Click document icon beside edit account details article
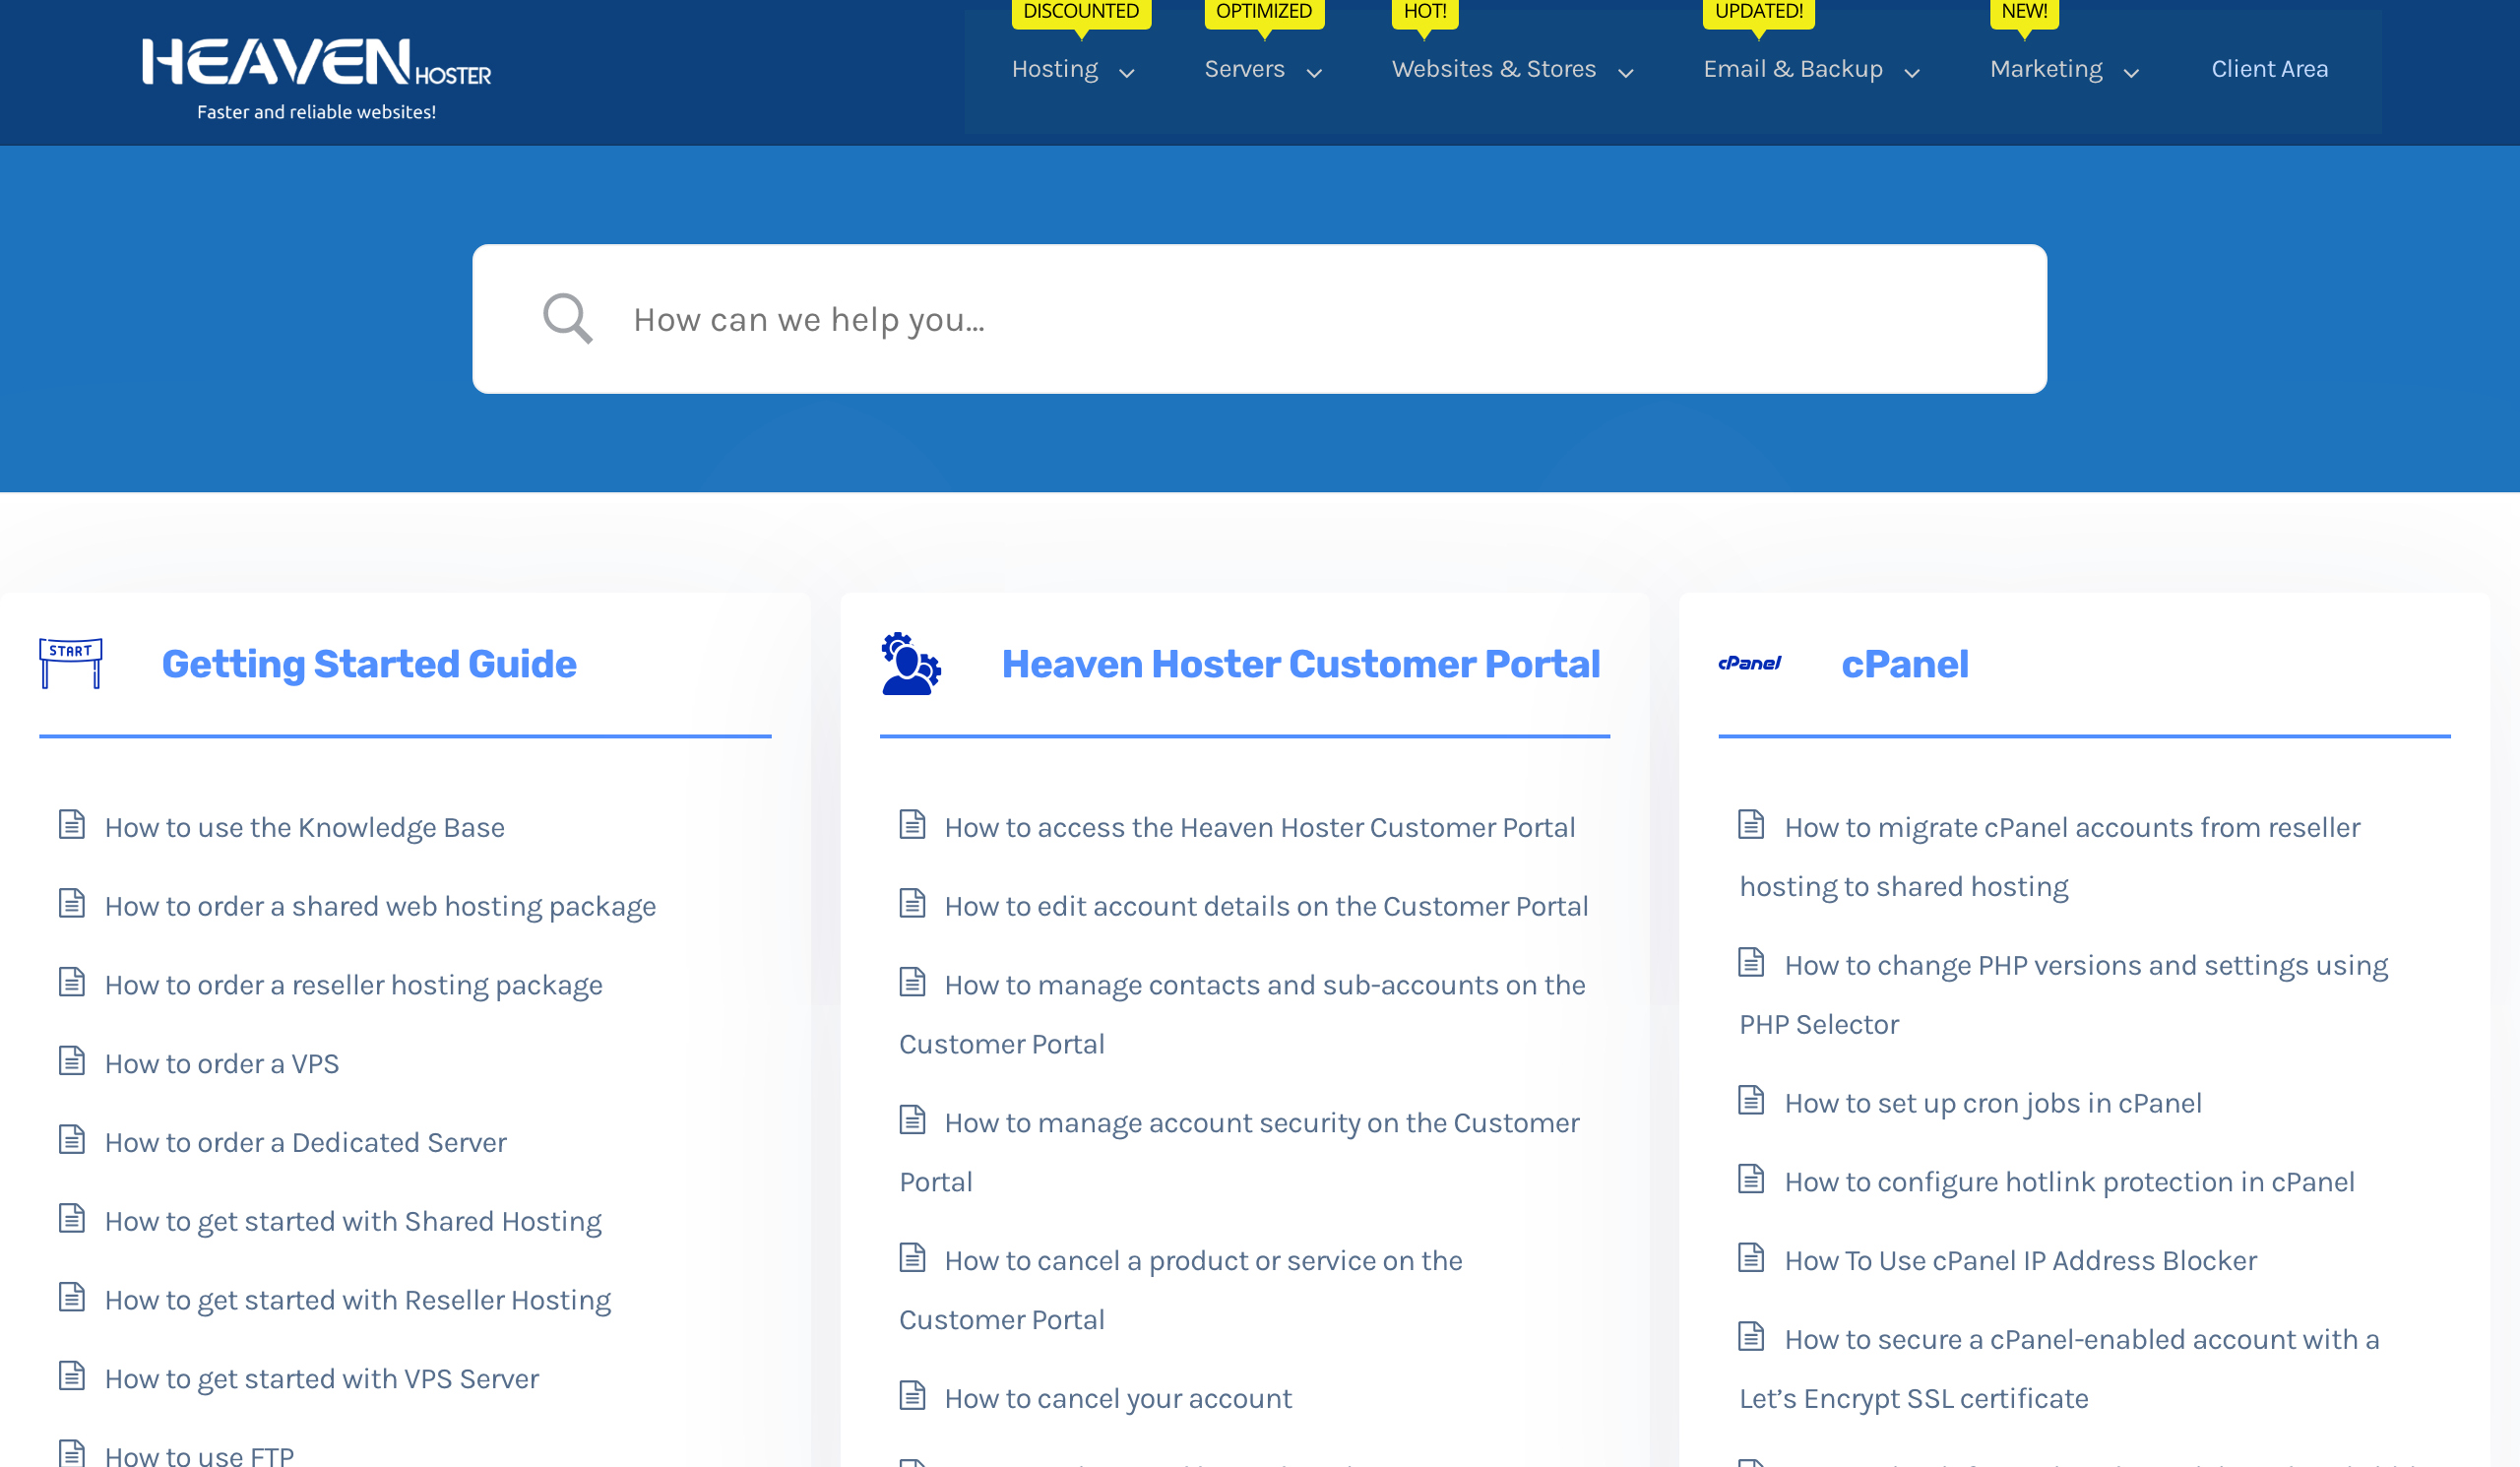 click(x=912, y=903)
